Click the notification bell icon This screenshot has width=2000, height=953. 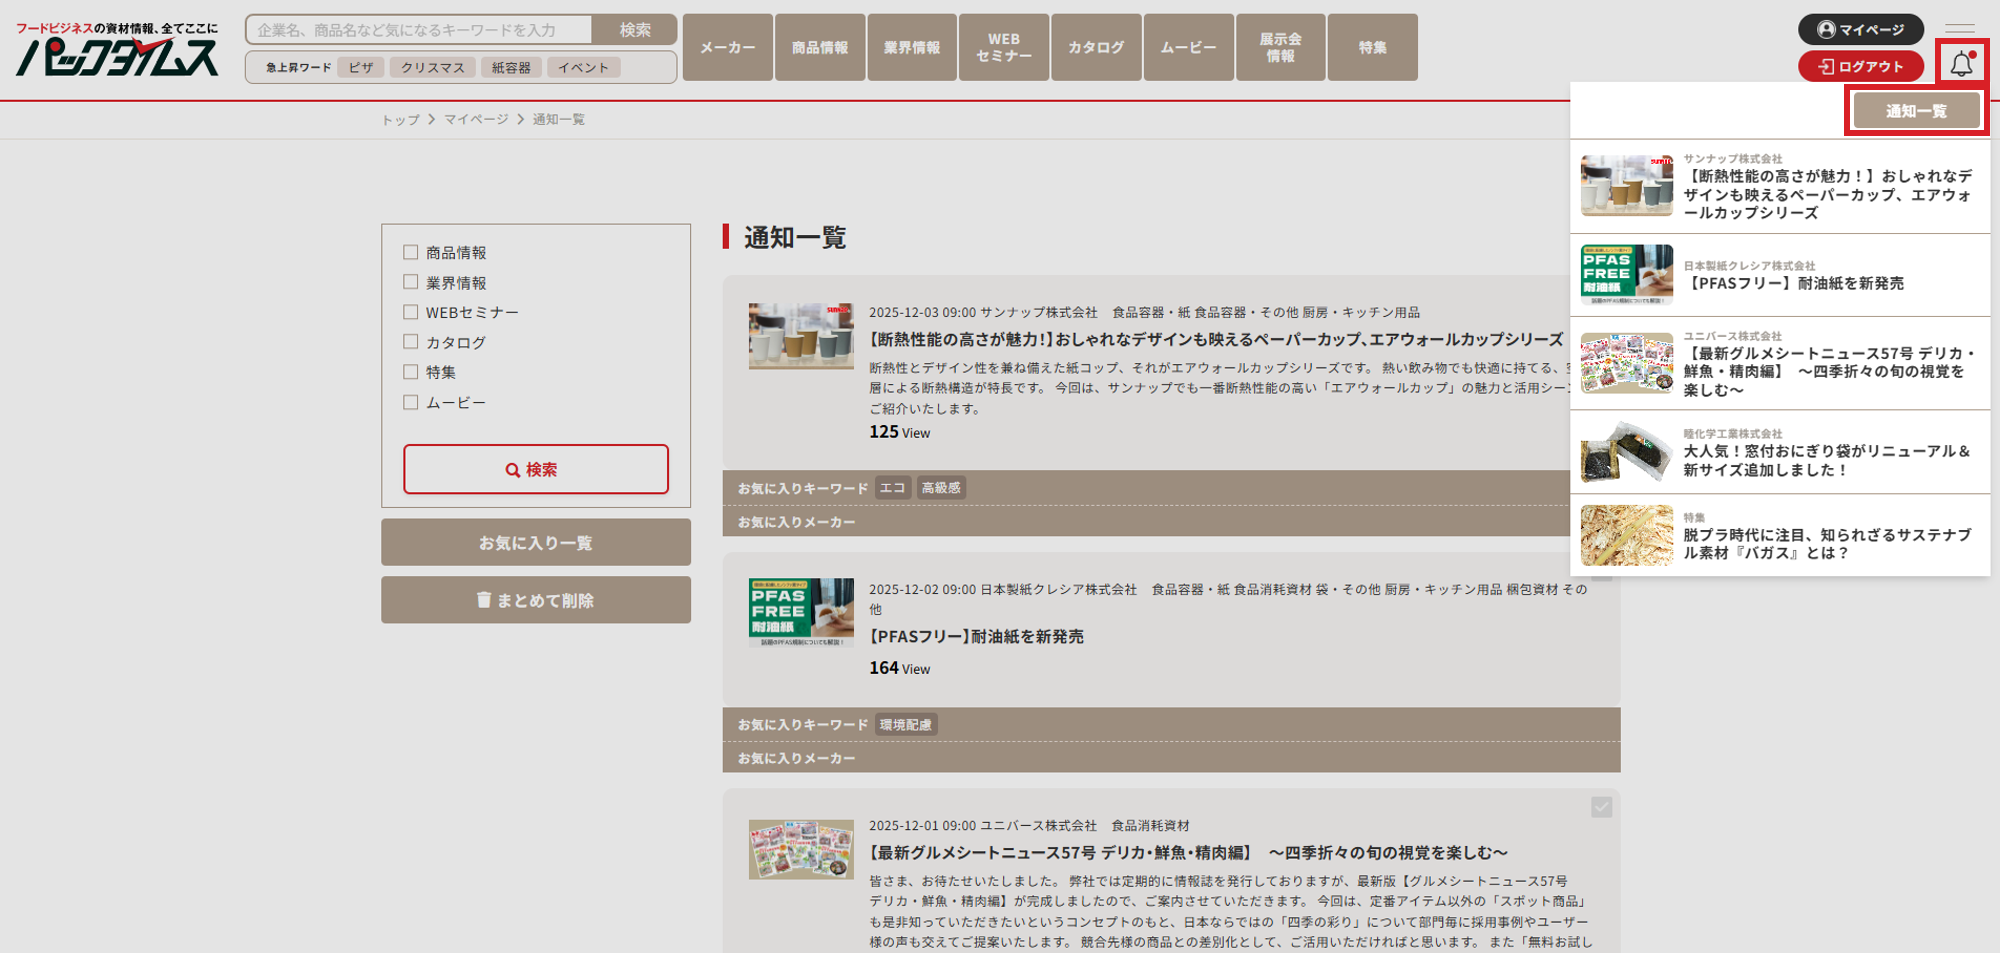pos(1961,64)
